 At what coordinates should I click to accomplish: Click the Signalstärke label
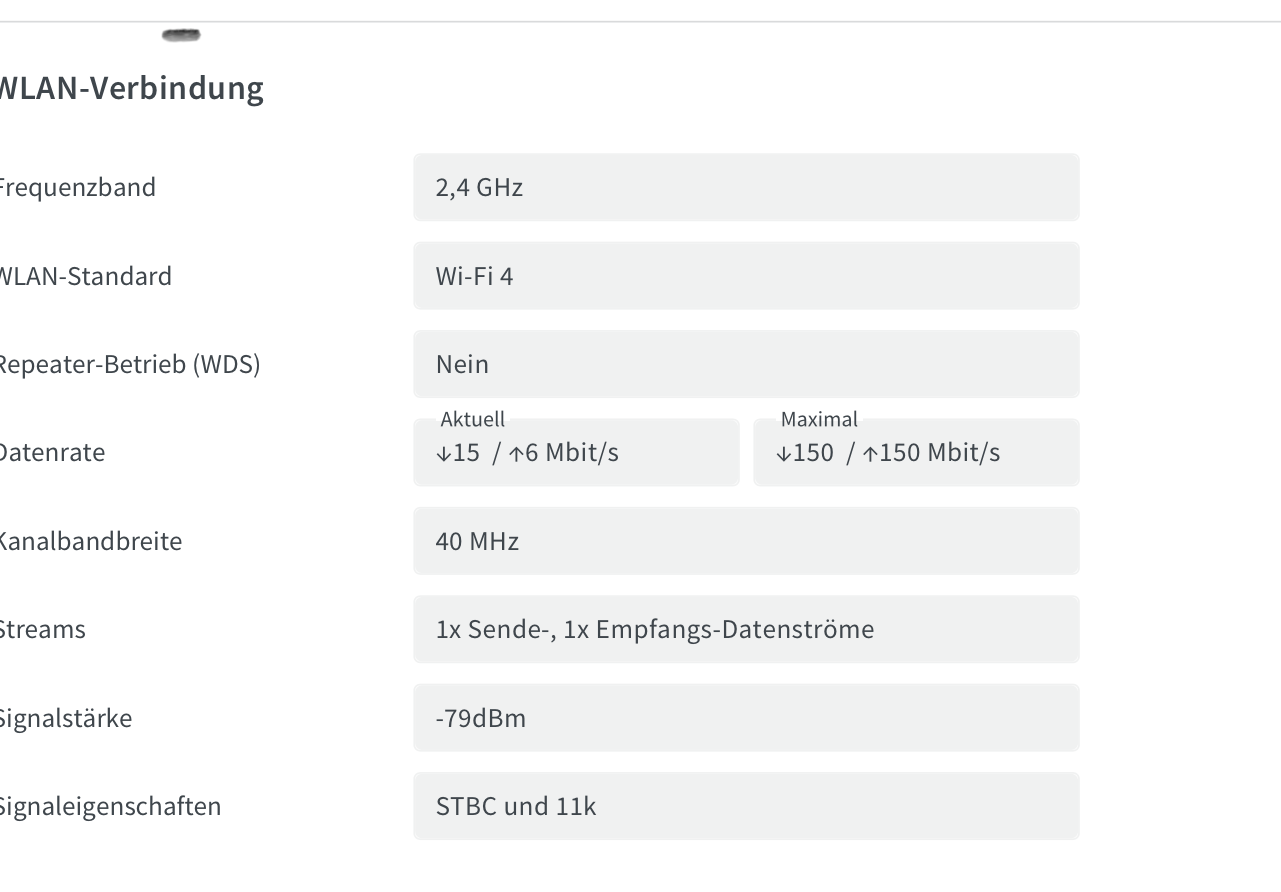click(65, 717)
